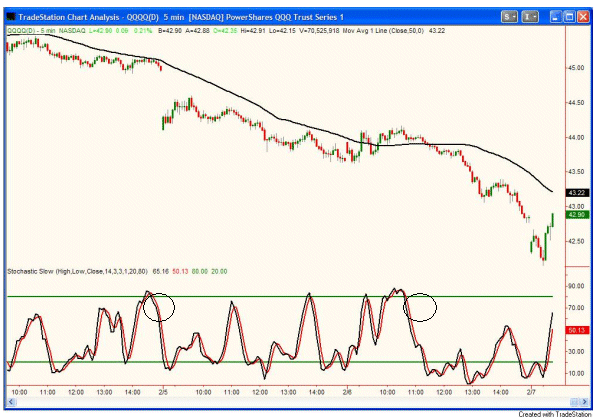597x420 pixels.
Task: Click the 'Stochastic Slow' indicator label
Action: (x=30, y=271)
